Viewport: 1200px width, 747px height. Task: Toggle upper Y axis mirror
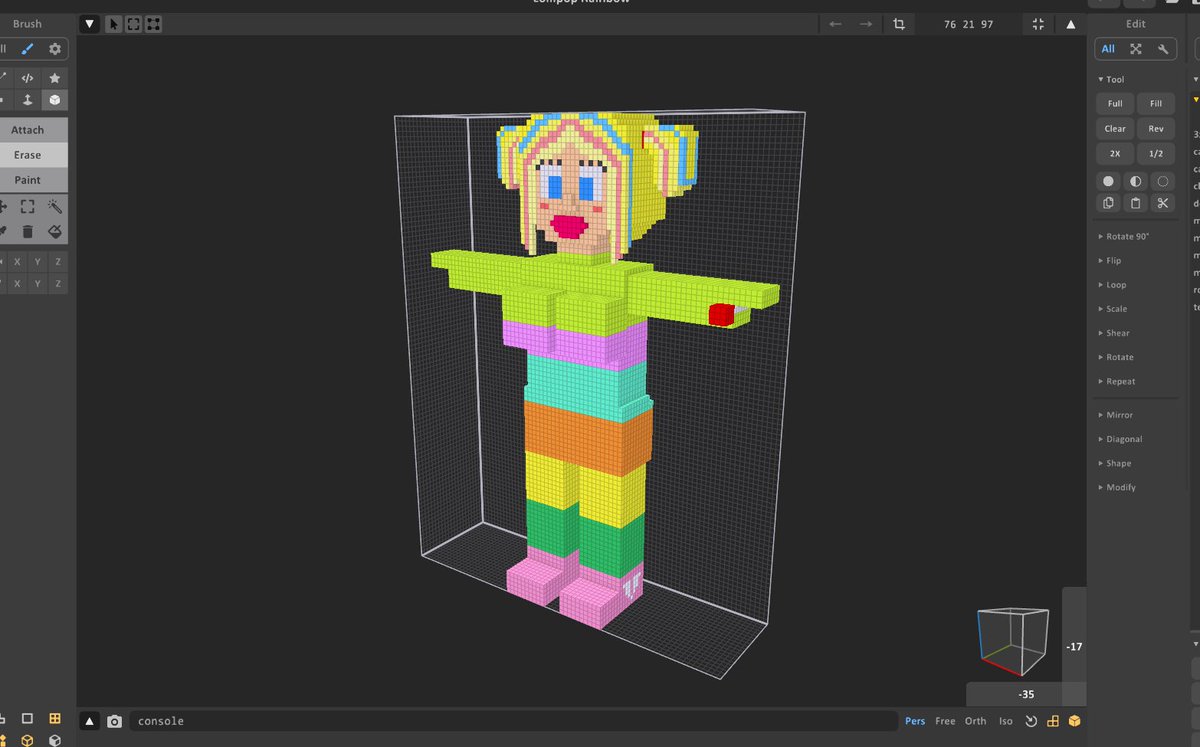coord(37,261)
